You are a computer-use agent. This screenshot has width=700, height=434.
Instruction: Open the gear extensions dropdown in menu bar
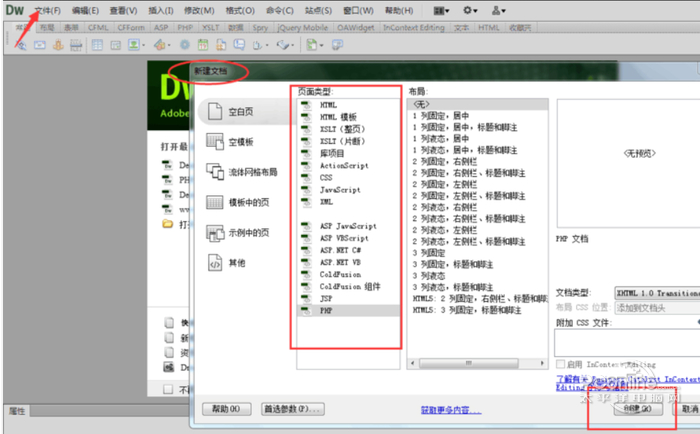coord(470,11)
